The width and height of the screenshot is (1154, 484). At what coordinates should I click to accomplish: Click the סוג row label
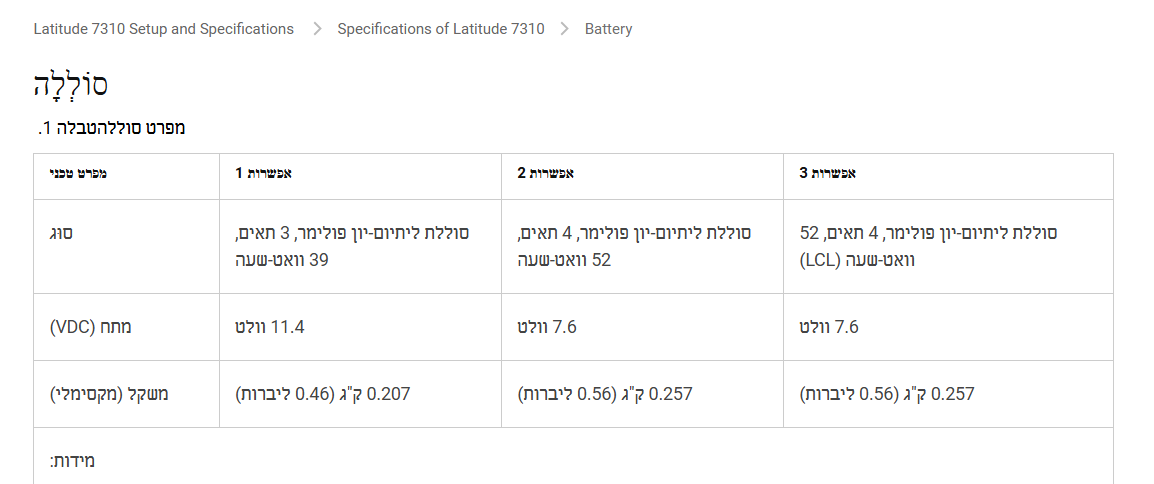(x=62, y=233)
